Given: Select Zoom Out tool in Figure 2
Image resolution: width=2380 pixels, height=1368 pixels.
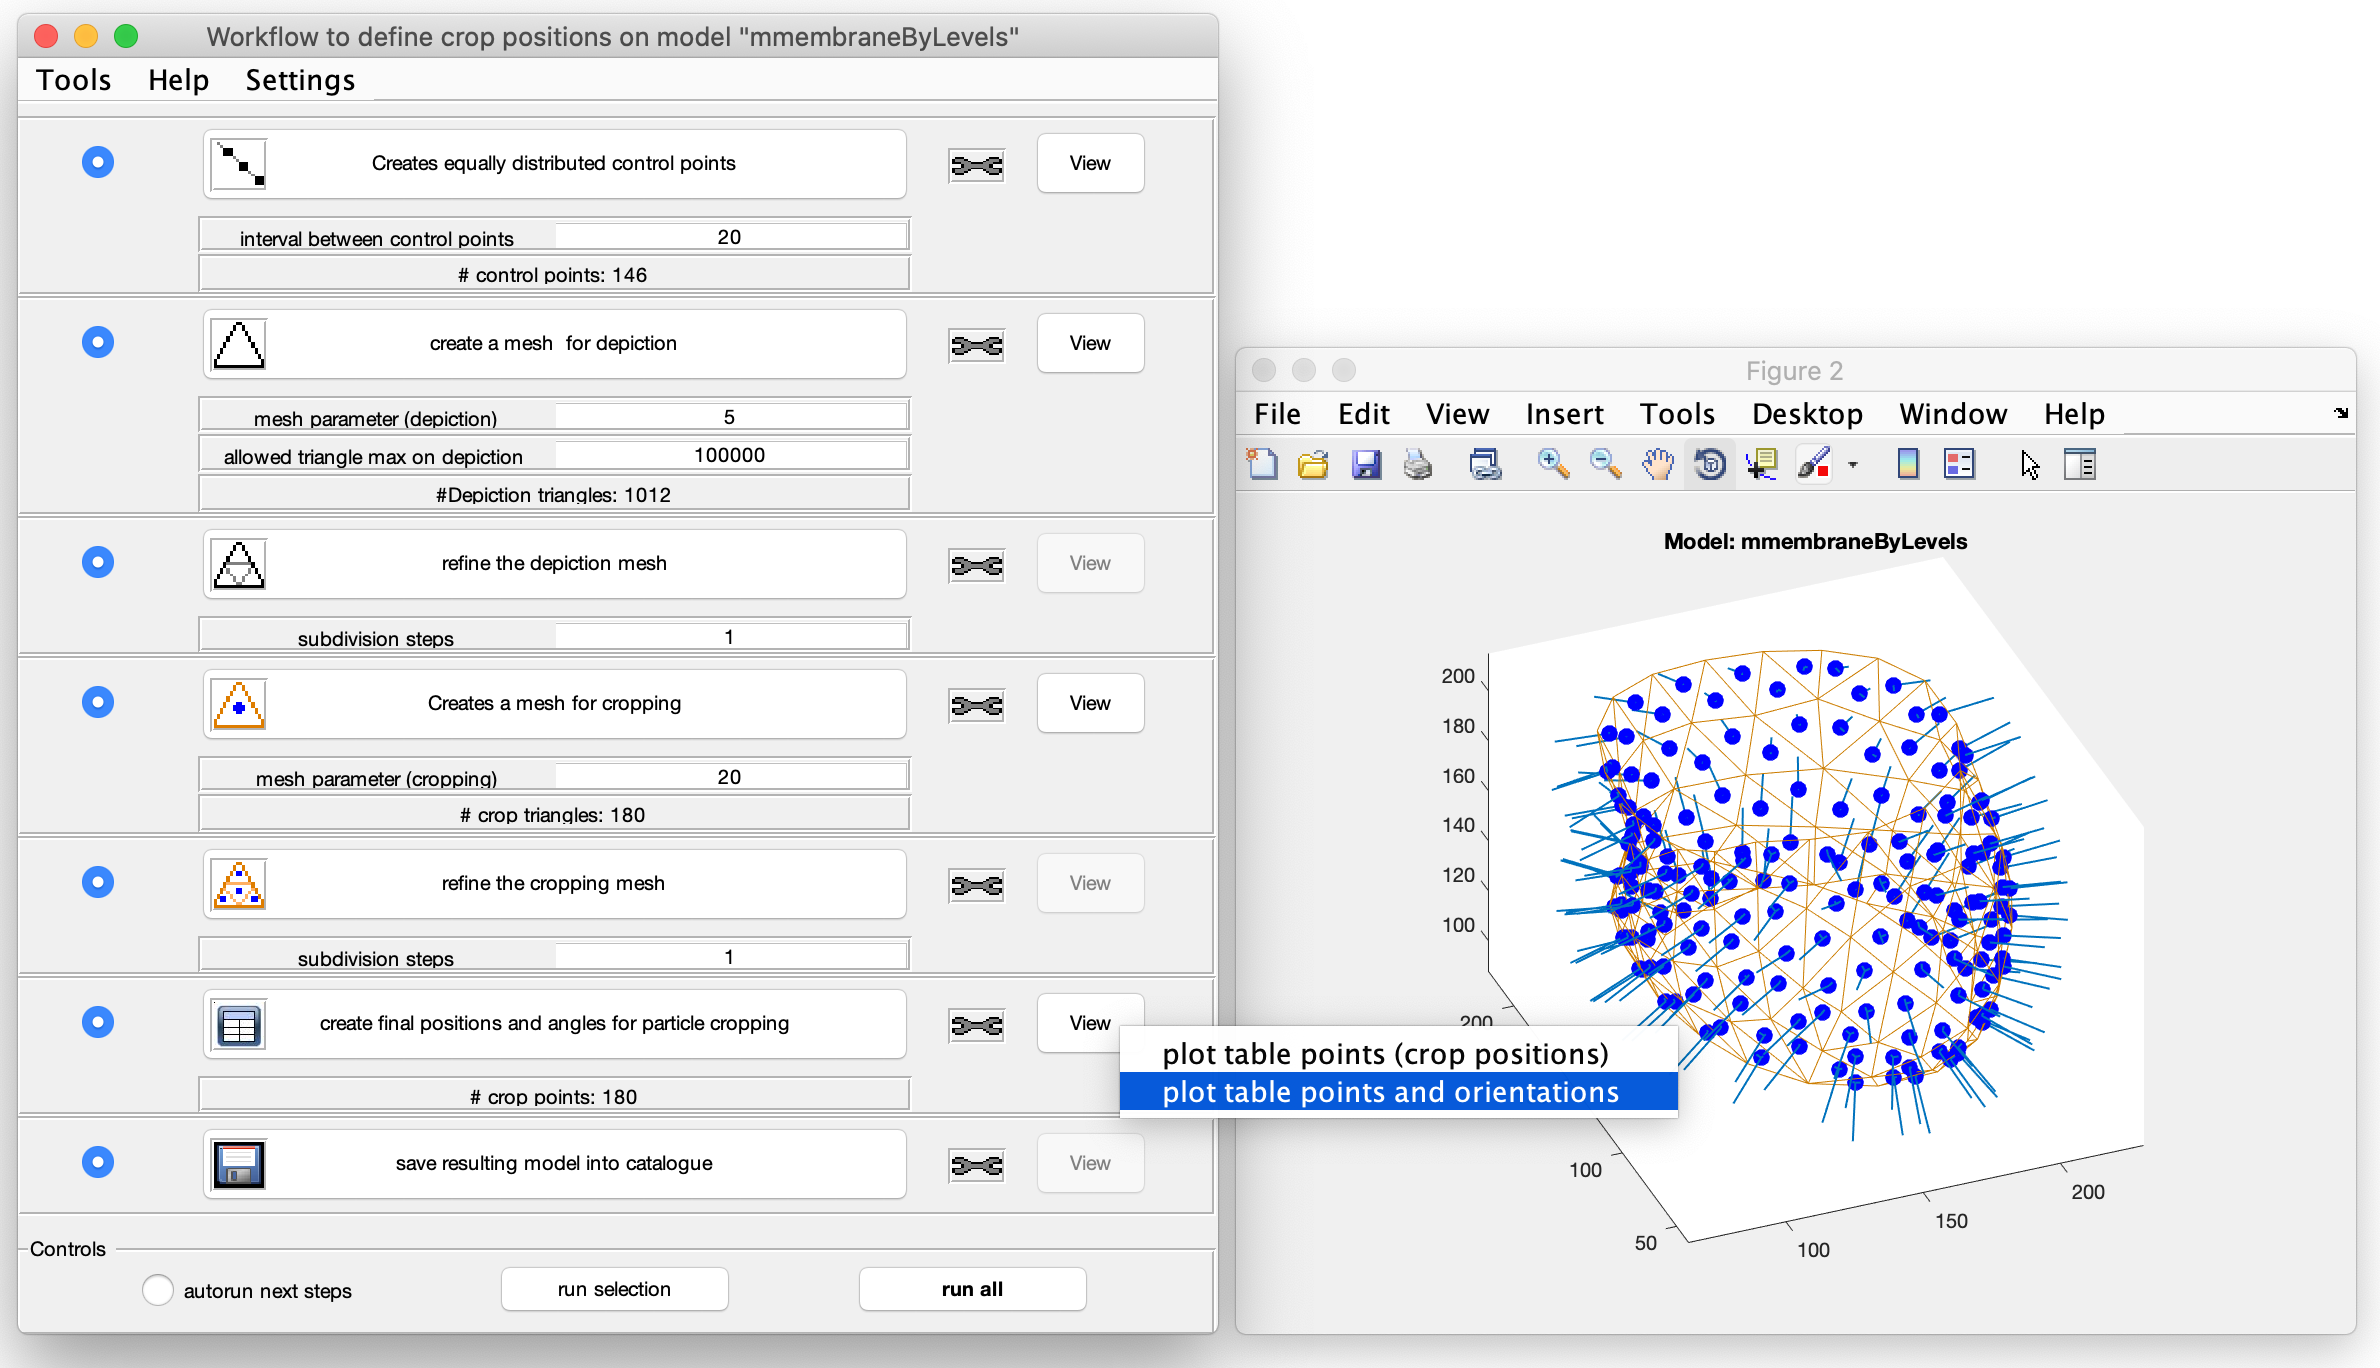Looking at the screenshot, I should click(x=1605, y=464).
